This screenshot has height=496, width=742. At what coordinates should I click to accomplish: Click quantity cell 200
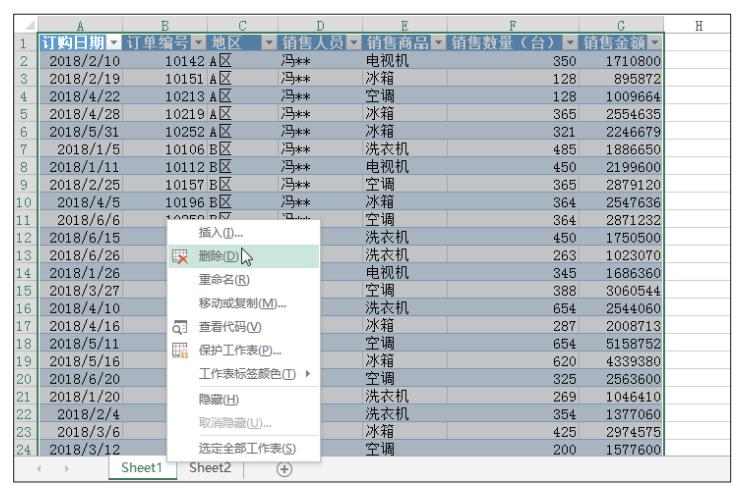[513, 449]
